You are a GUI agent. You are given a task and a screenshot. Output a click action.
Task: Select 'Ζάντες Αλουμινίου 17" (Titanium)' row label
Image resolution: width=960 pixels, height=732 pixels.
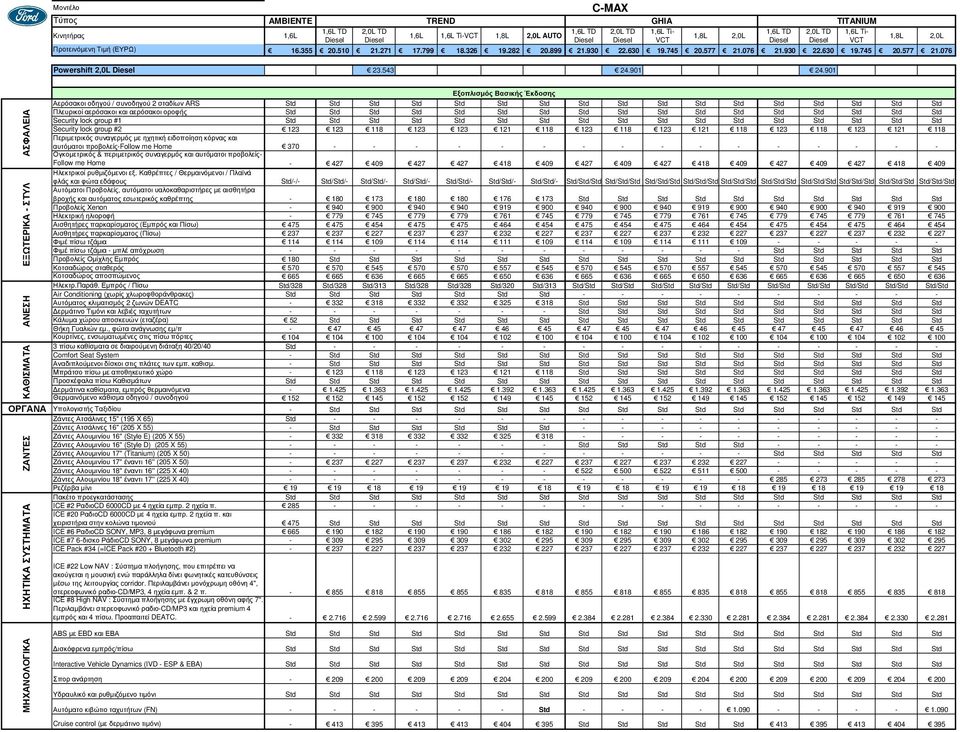(121, 454)
